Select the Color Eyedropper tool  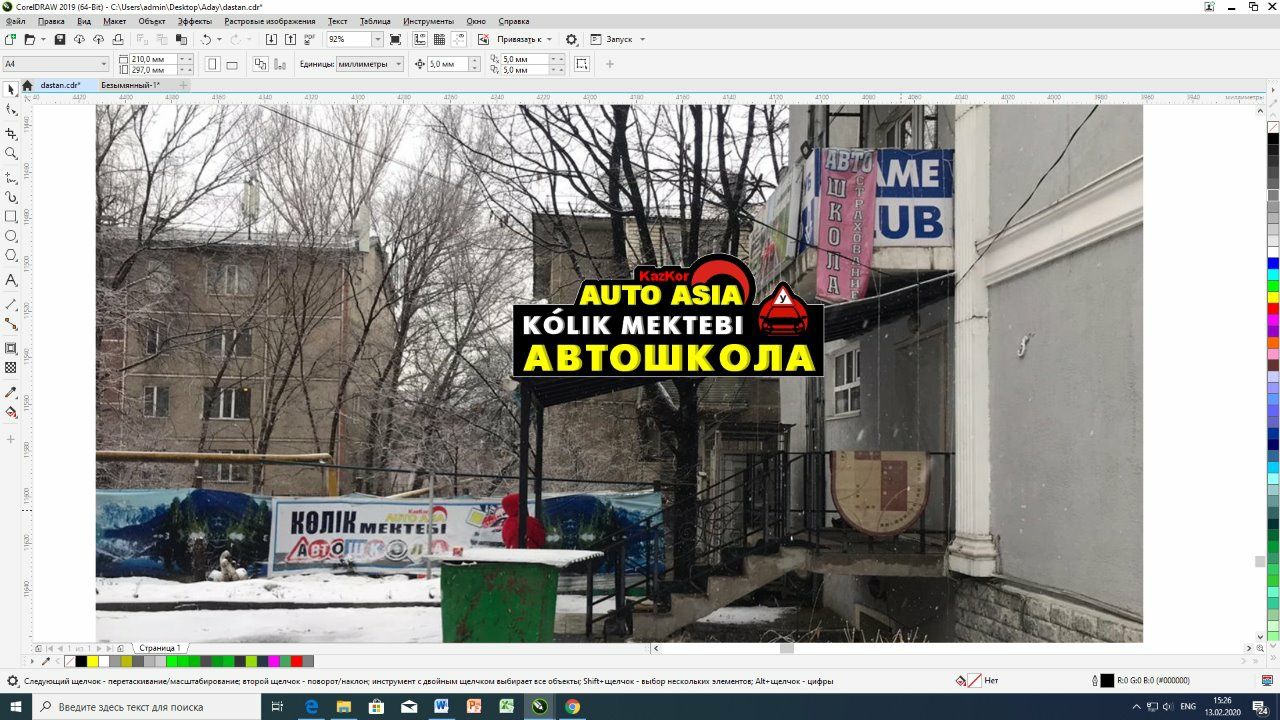[x=11, y=392]
